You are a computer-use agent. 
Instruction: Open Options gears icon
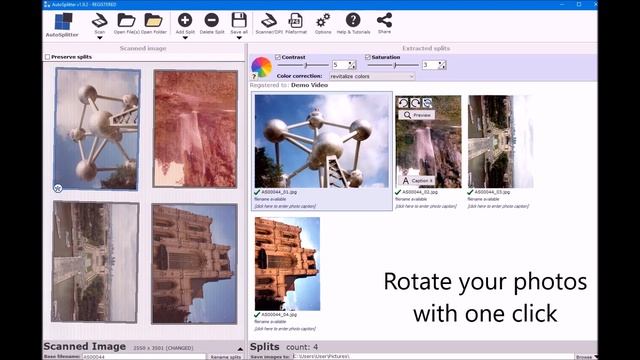point(323,20)
